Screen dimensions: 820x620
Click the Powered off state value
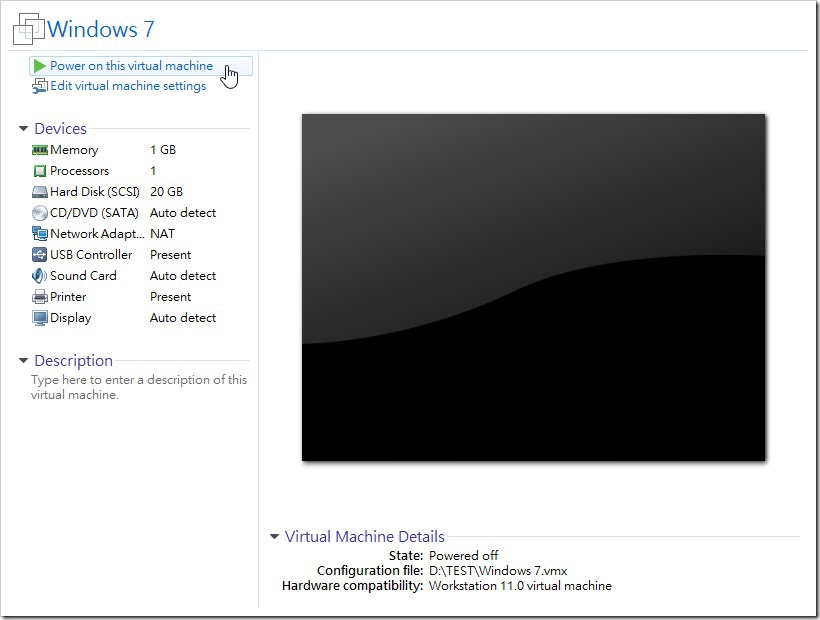[x=463, y=555]
